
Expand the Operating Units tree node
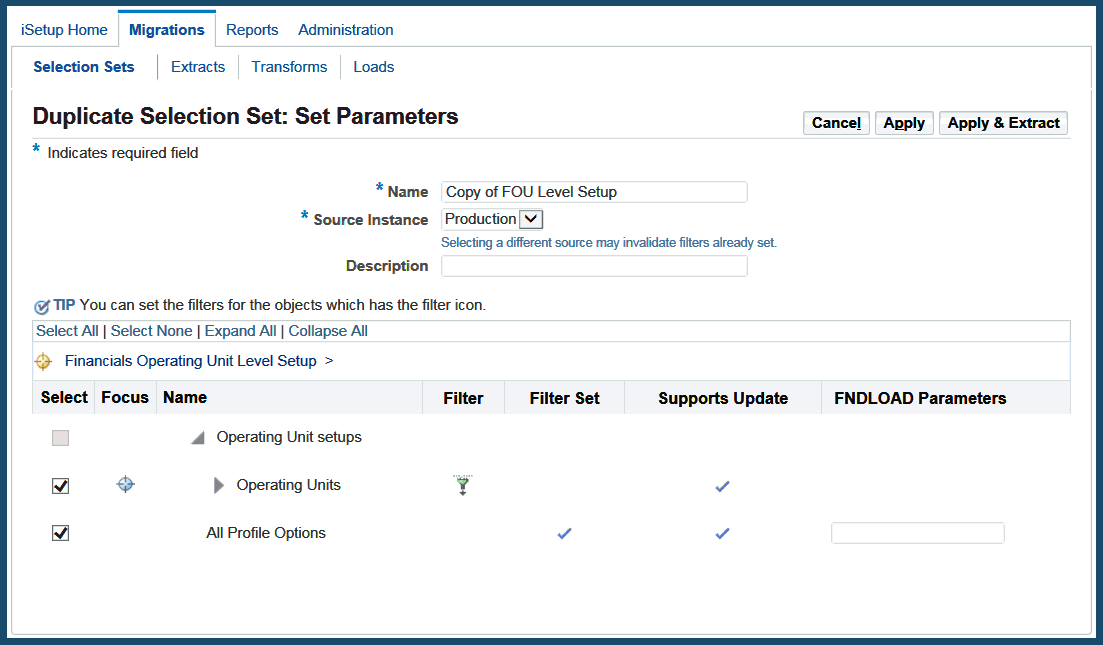[219, 486]
